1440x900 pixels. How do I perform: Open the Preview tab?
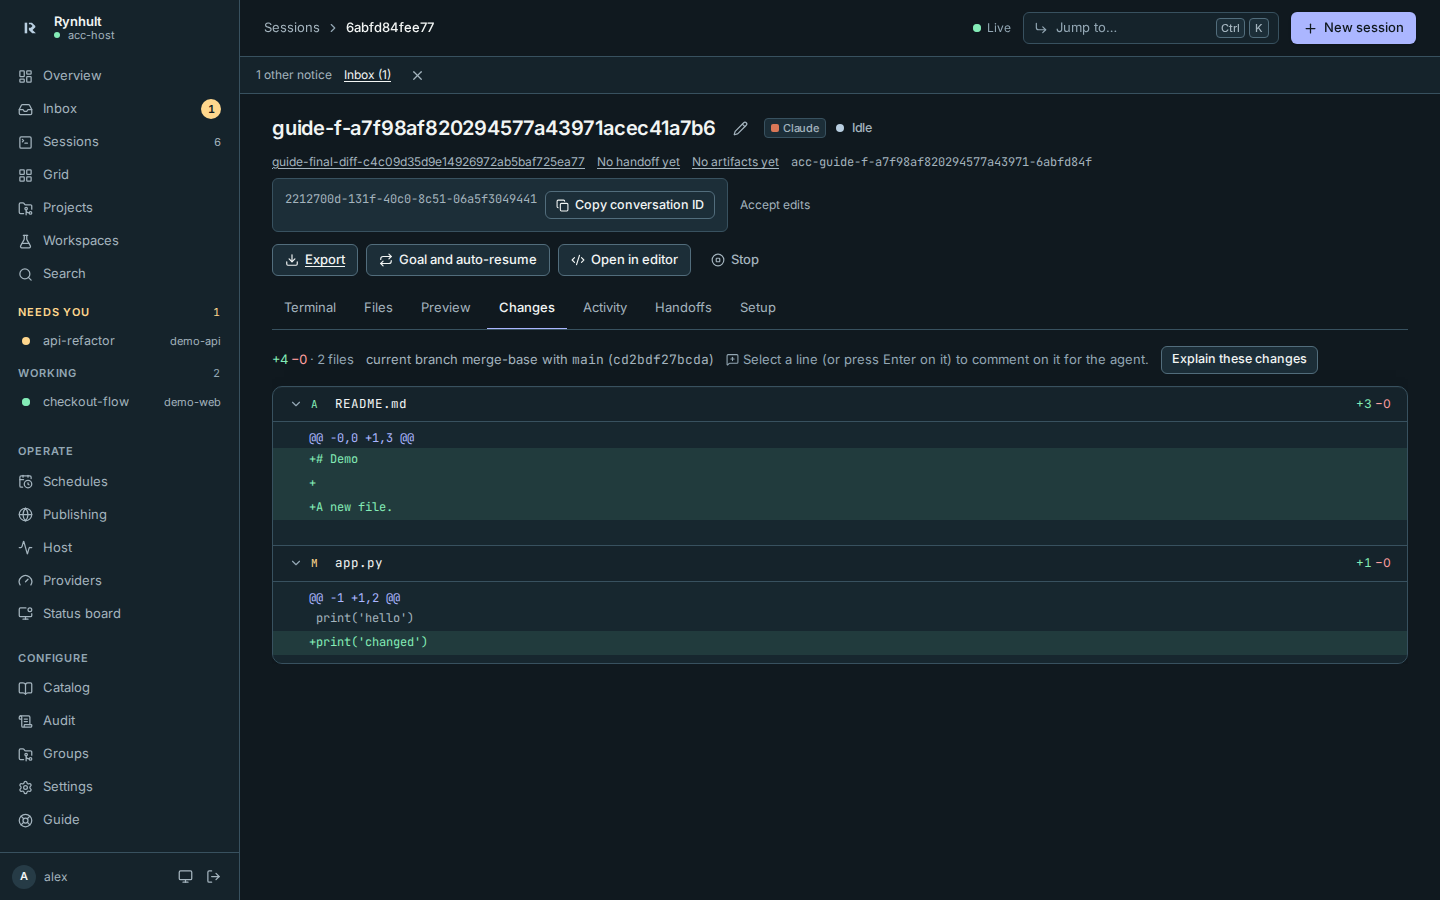[x=445, y=308]
